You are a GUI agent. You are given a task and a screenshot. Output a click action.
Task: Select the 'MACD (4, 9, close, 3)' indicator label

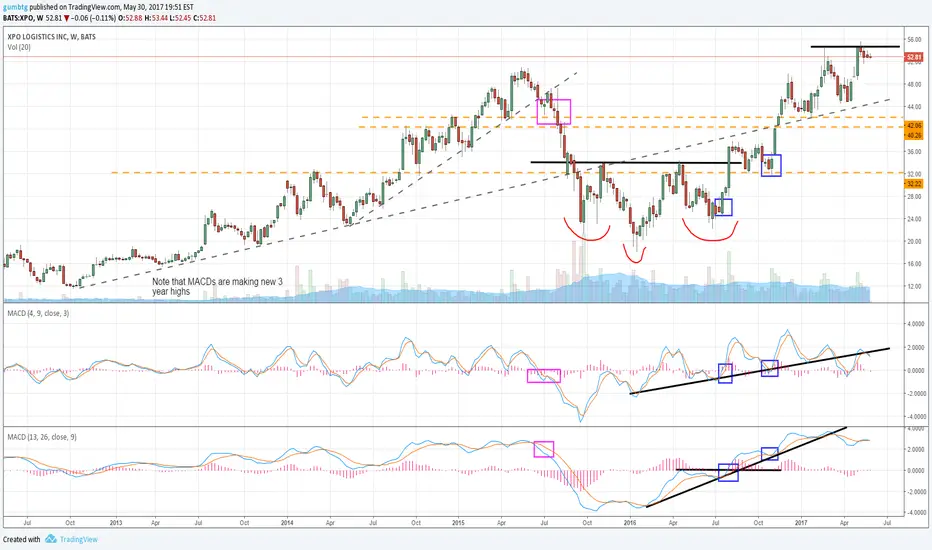tap(38, 313)
